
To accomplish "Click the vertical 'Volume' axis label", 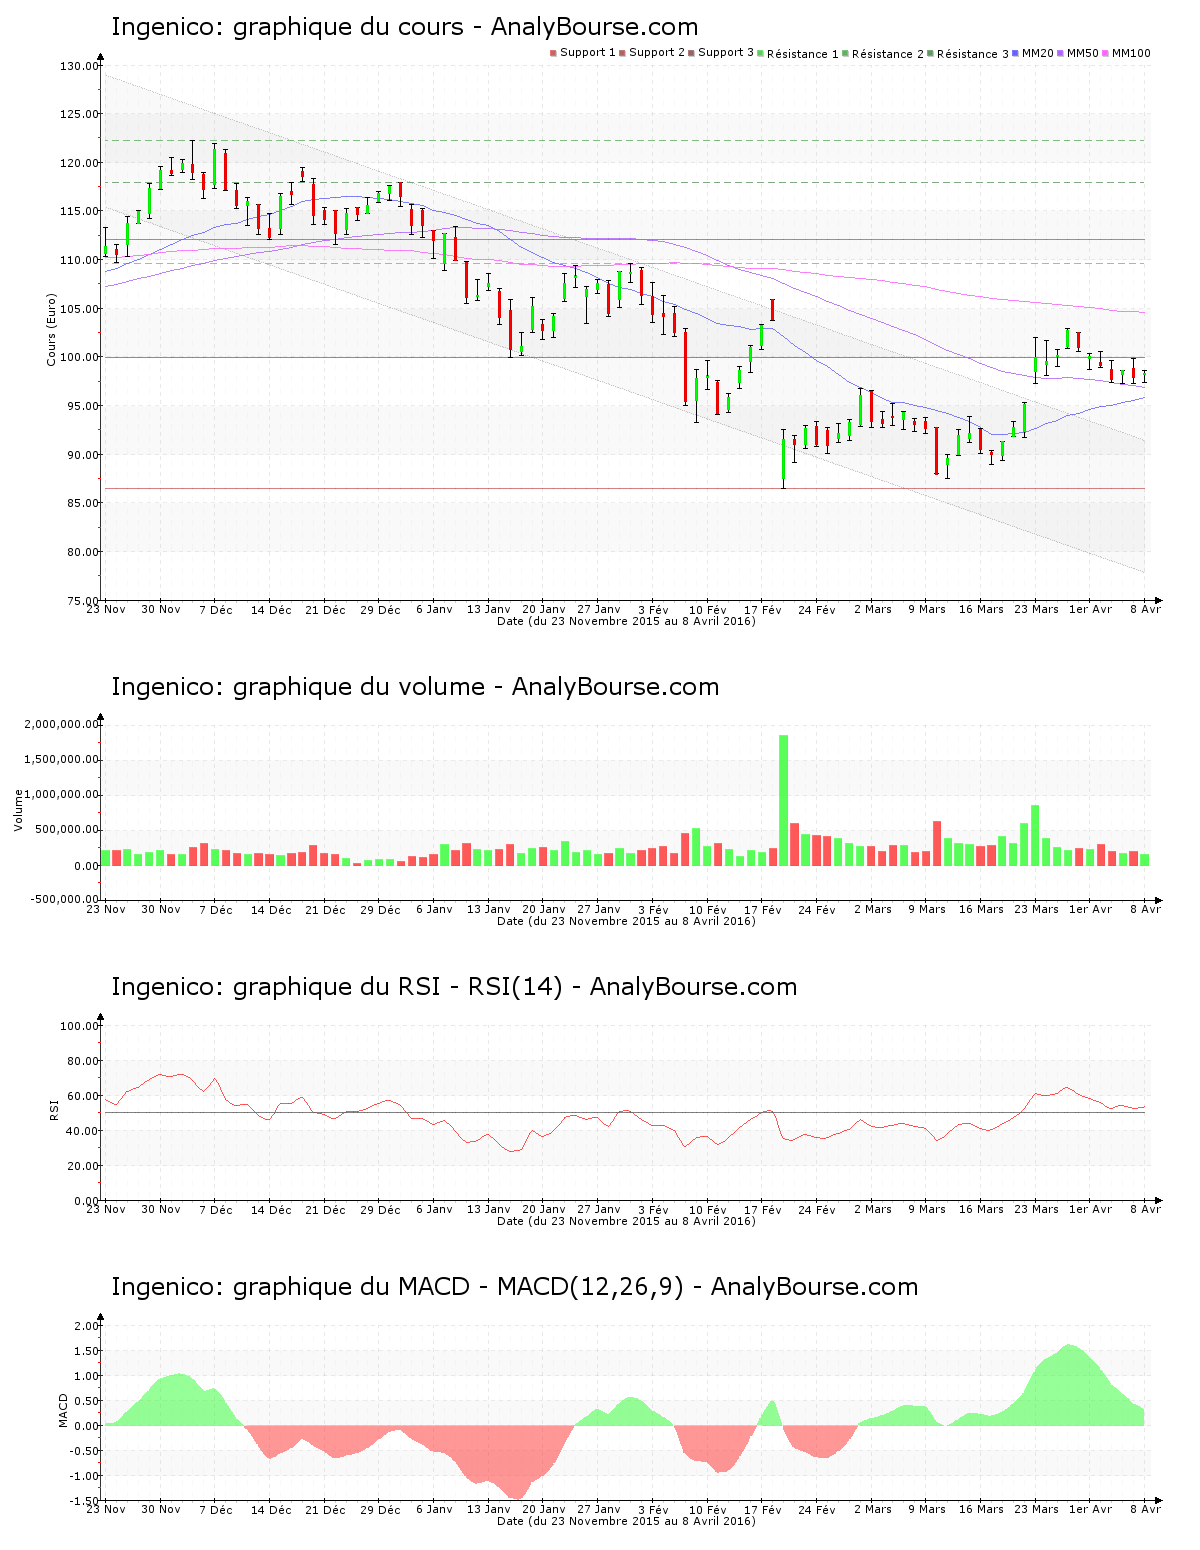I will (x=18, y=810).
